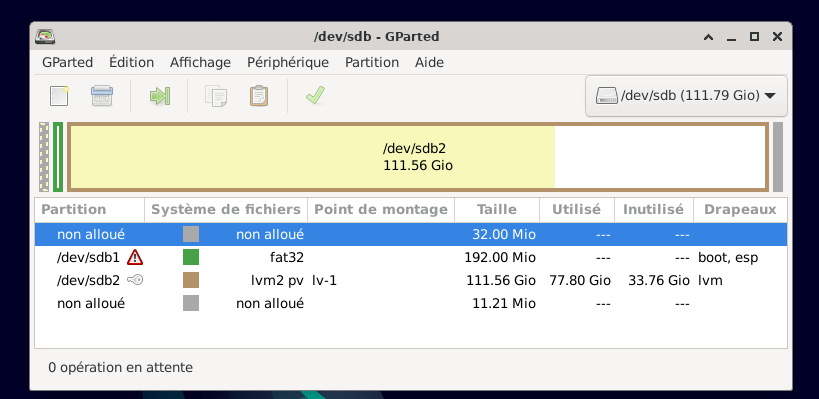Click the Apply operations green checkmark icon
Viewport: 819px width, 399px height.
pyautogui.click(x=315, y=96)
